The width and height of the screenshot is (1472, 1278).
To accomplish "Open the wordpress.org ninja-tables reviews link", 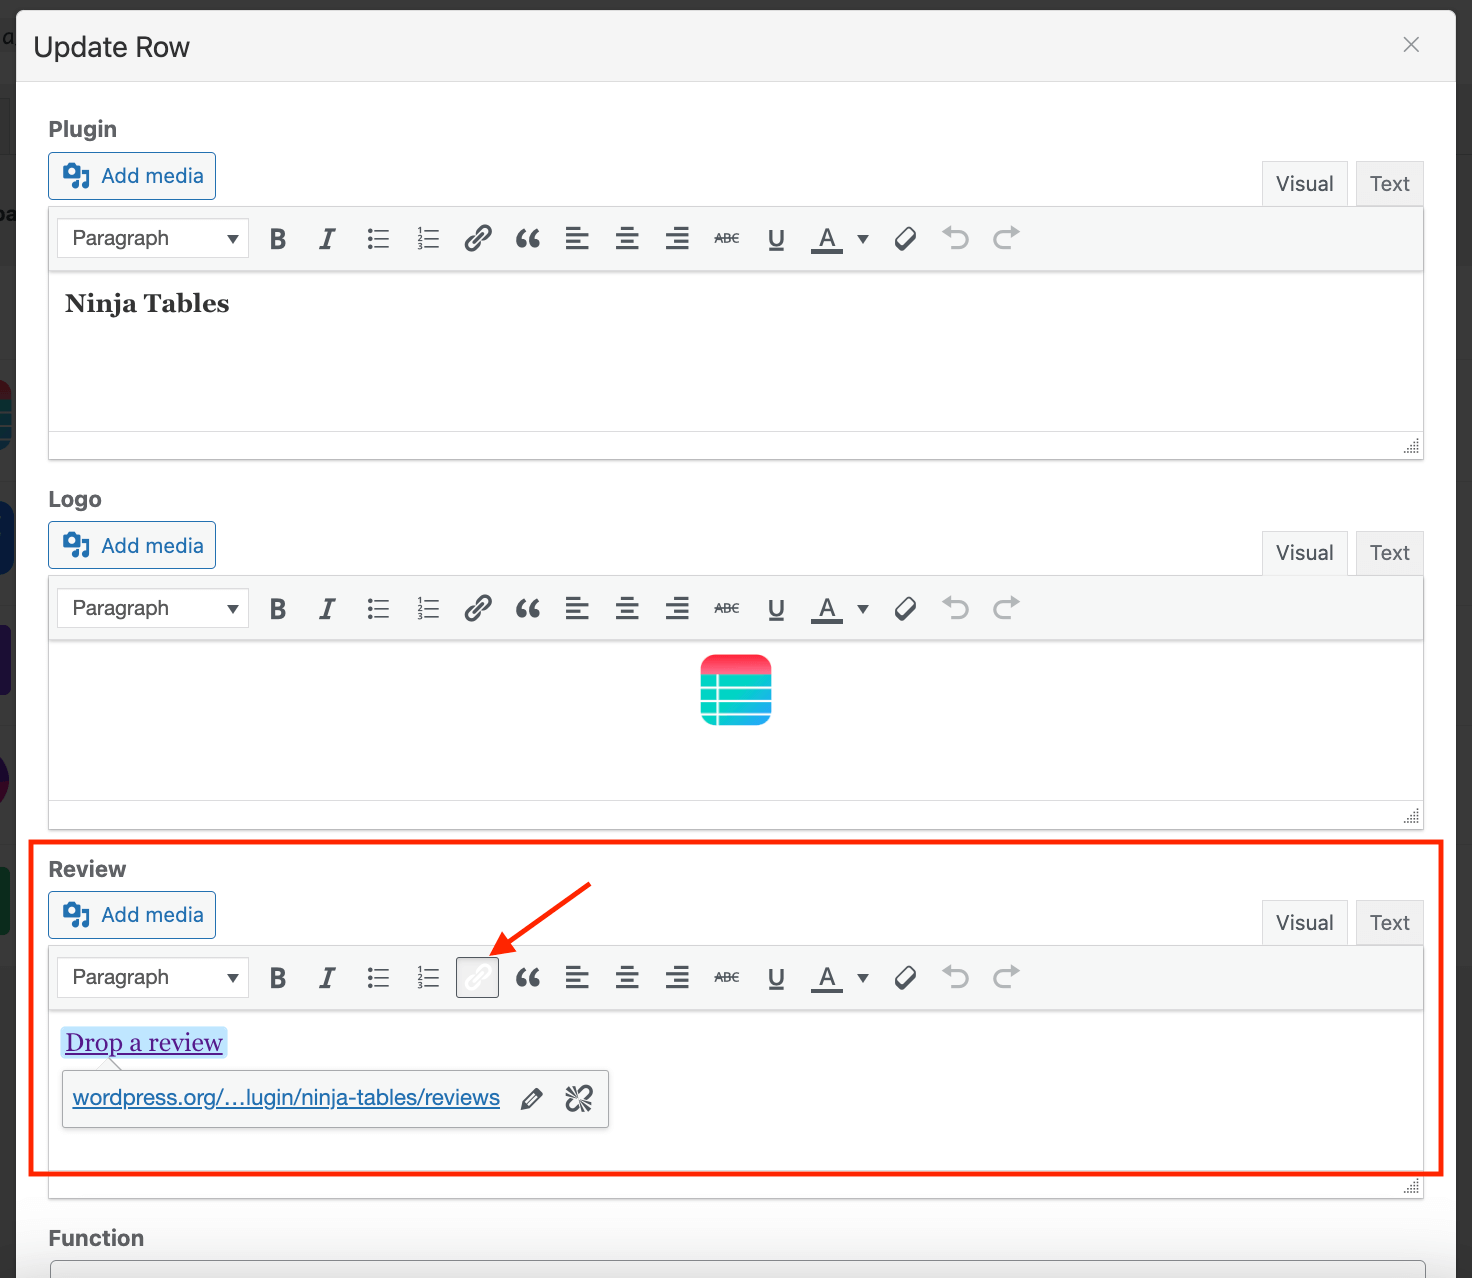I will pos(286,1098).
